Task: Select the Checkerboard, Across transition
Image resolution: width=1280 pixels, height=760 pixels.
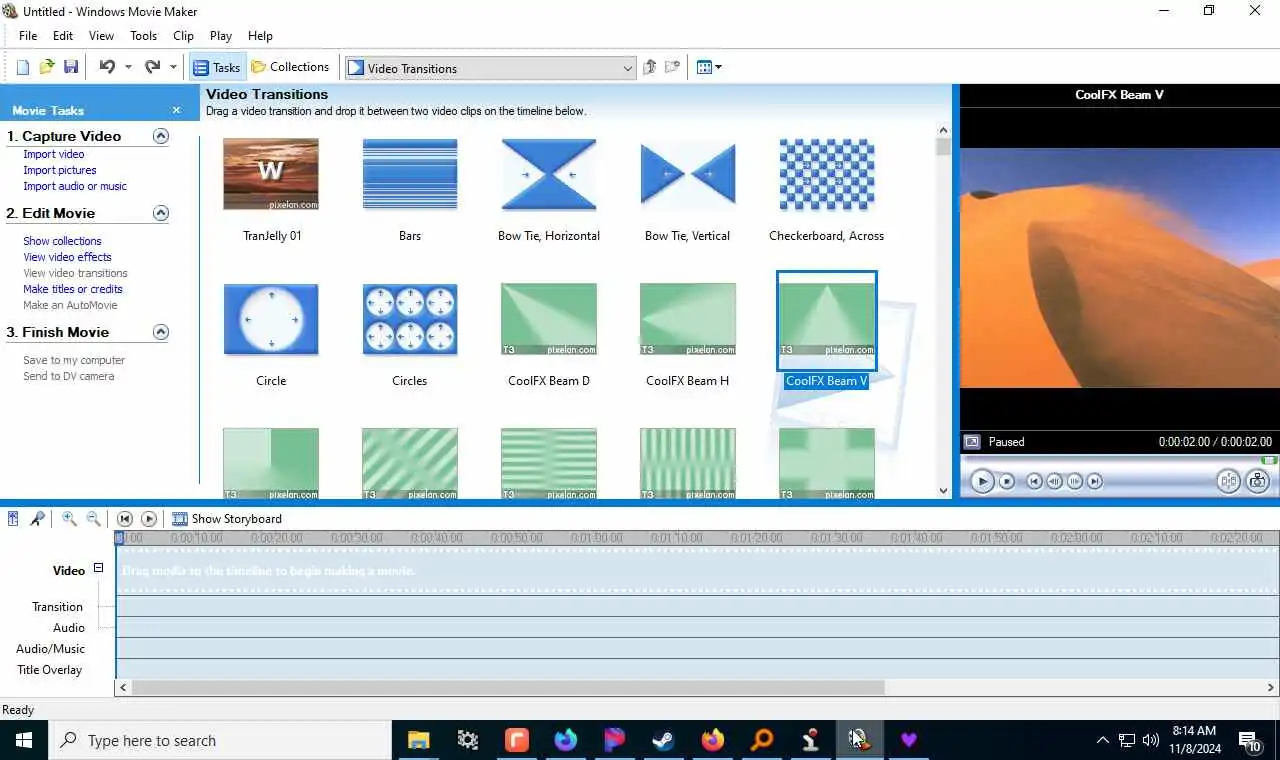Action: 827,174
